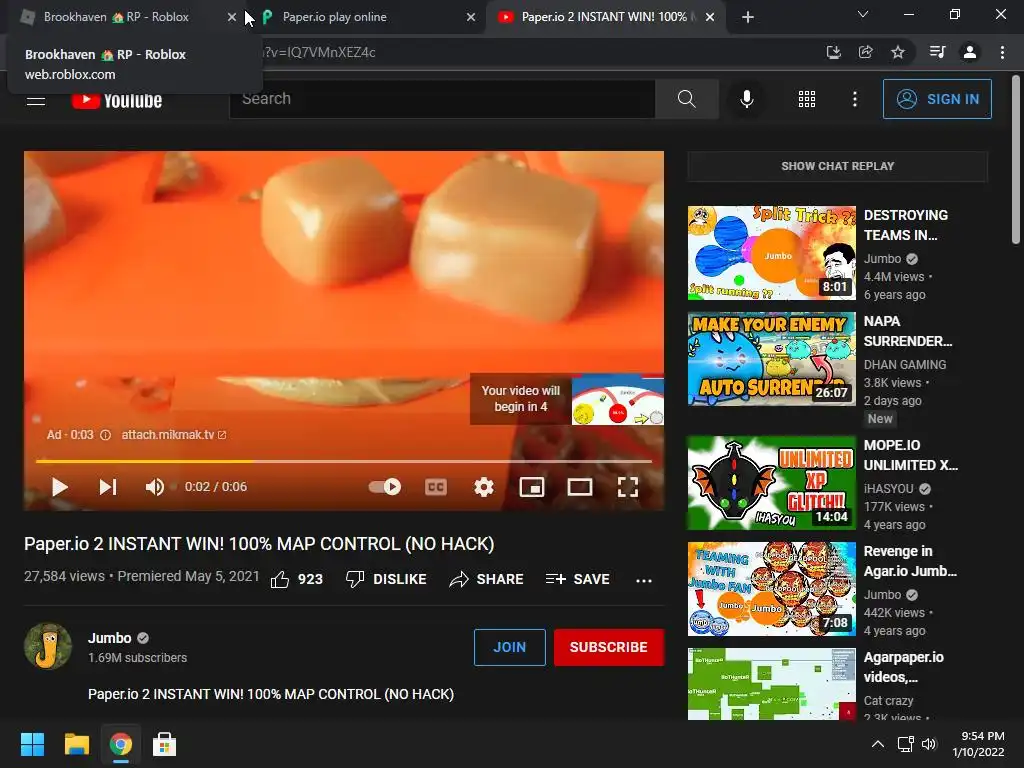Save video to a playlist
The width and height of the screenshot is (1024, 768).
577,579
